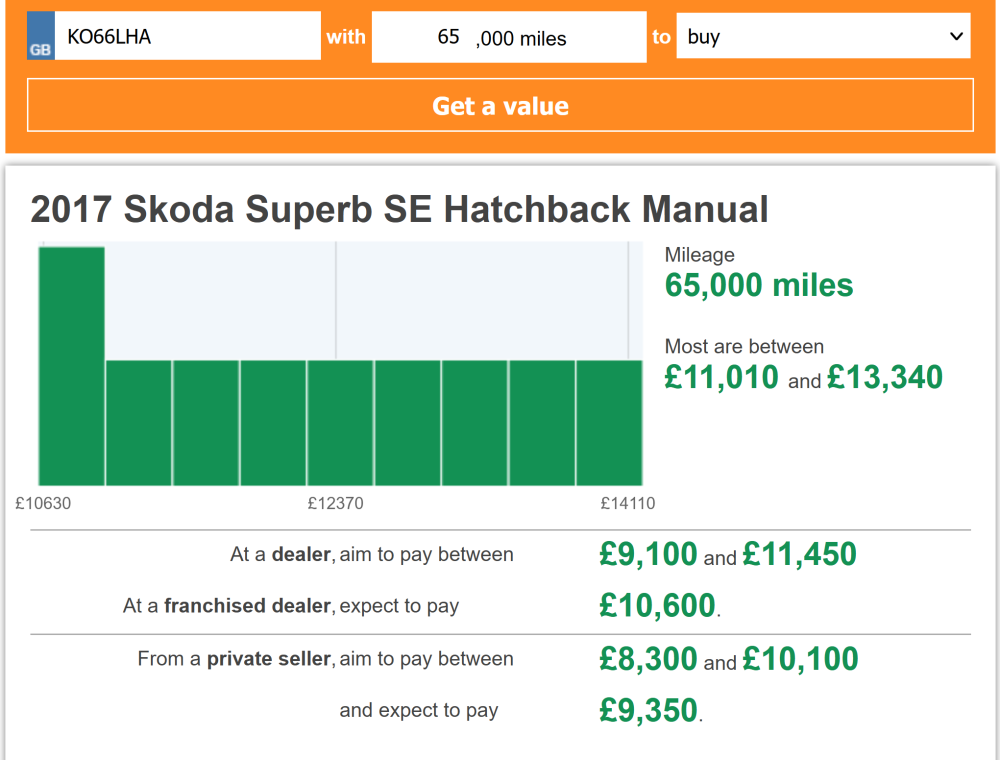Click the 65,000 miles mileage value
This screenshot has width=1000, height=760.
(x=759, y=285)
